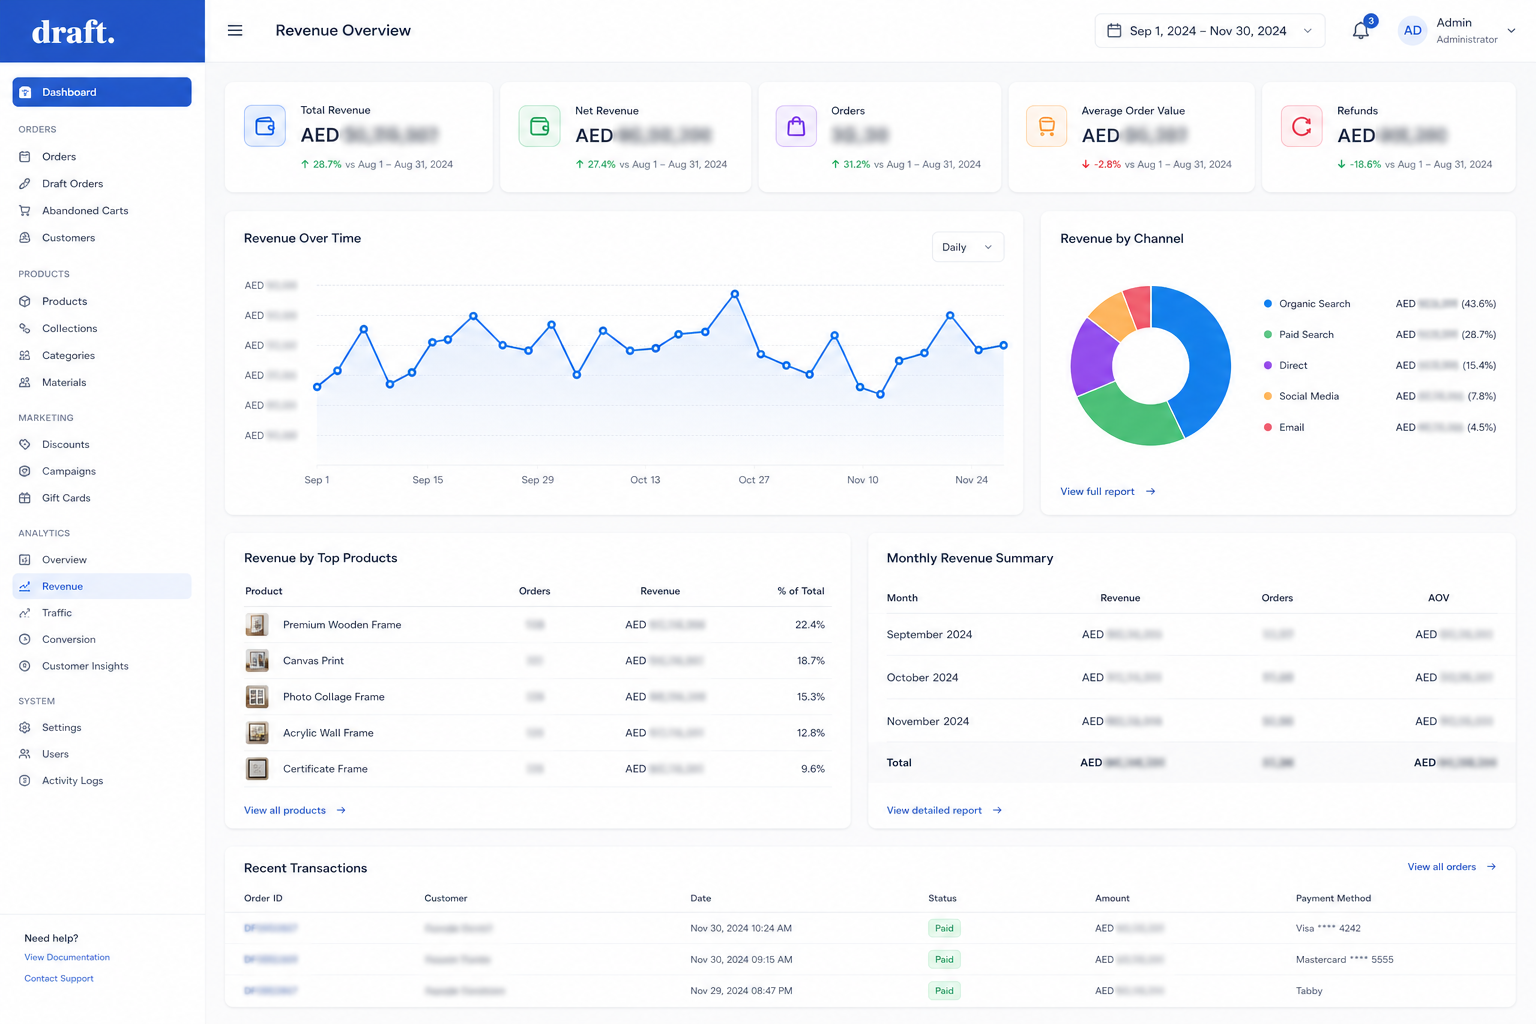Click the Customers sidebar icon
This screenshot has height=1024, width=1536.
(25, 238)
